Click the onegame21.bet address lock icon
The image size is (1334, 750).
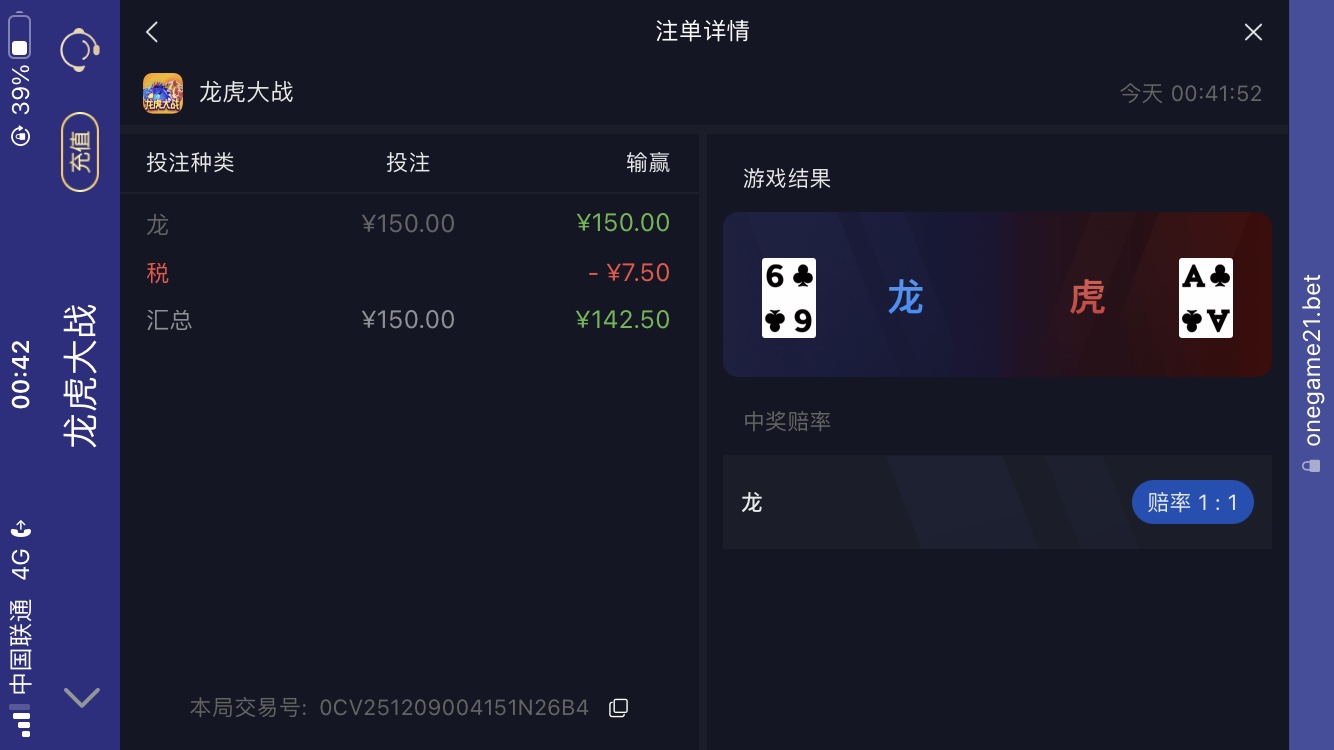pos(1312,465)
